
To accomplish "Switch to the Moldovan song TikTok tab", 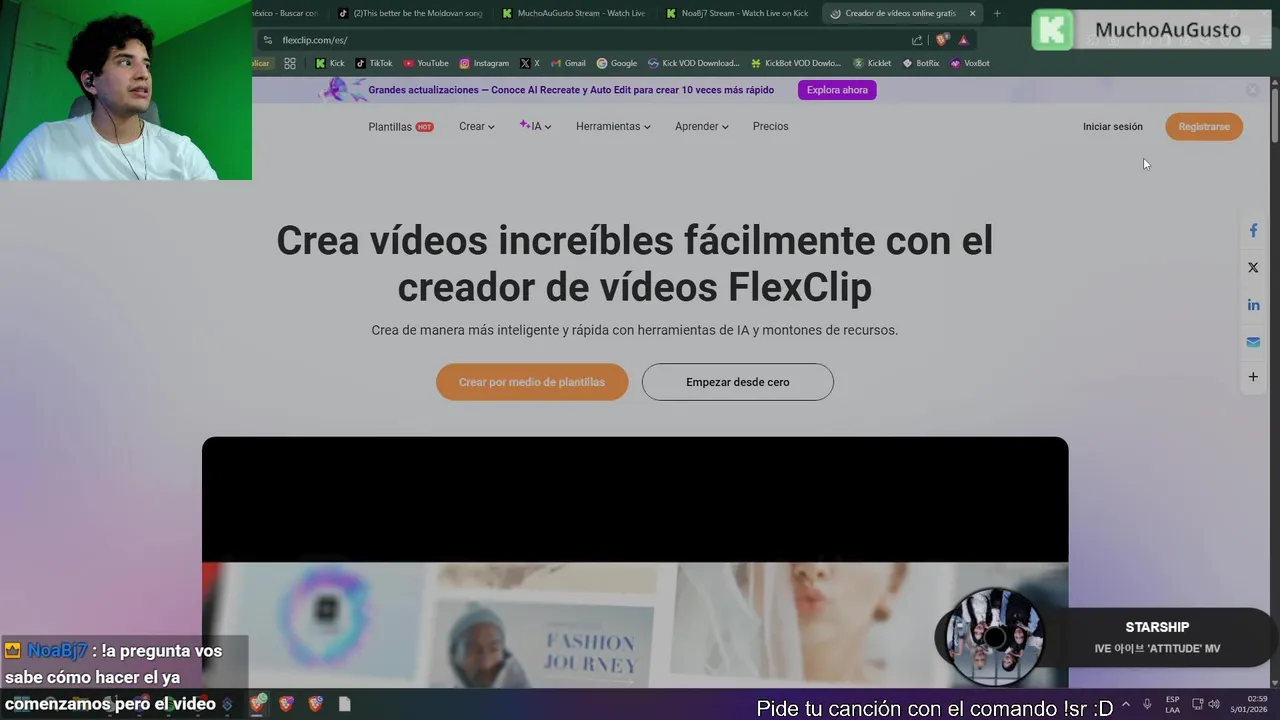I will pyautogui.click(x=410, y=13).
